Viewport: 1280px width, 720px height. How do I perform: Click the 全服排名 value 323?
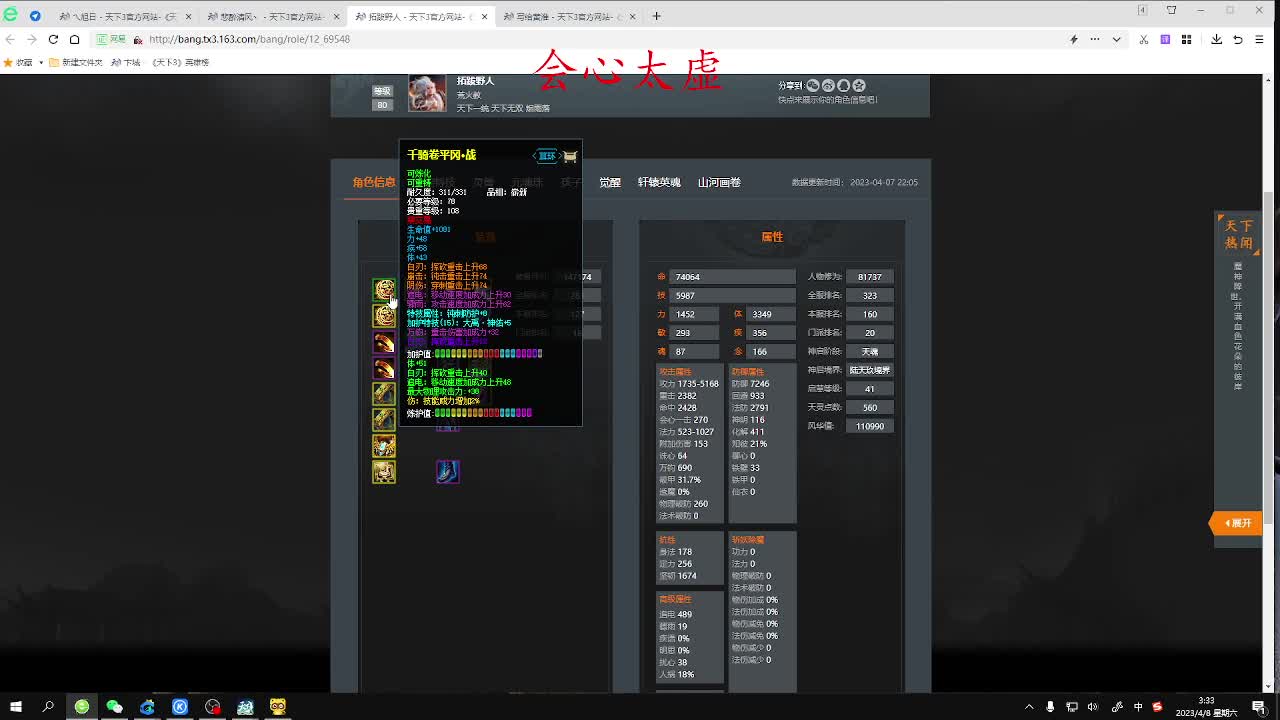pos(869,296)
